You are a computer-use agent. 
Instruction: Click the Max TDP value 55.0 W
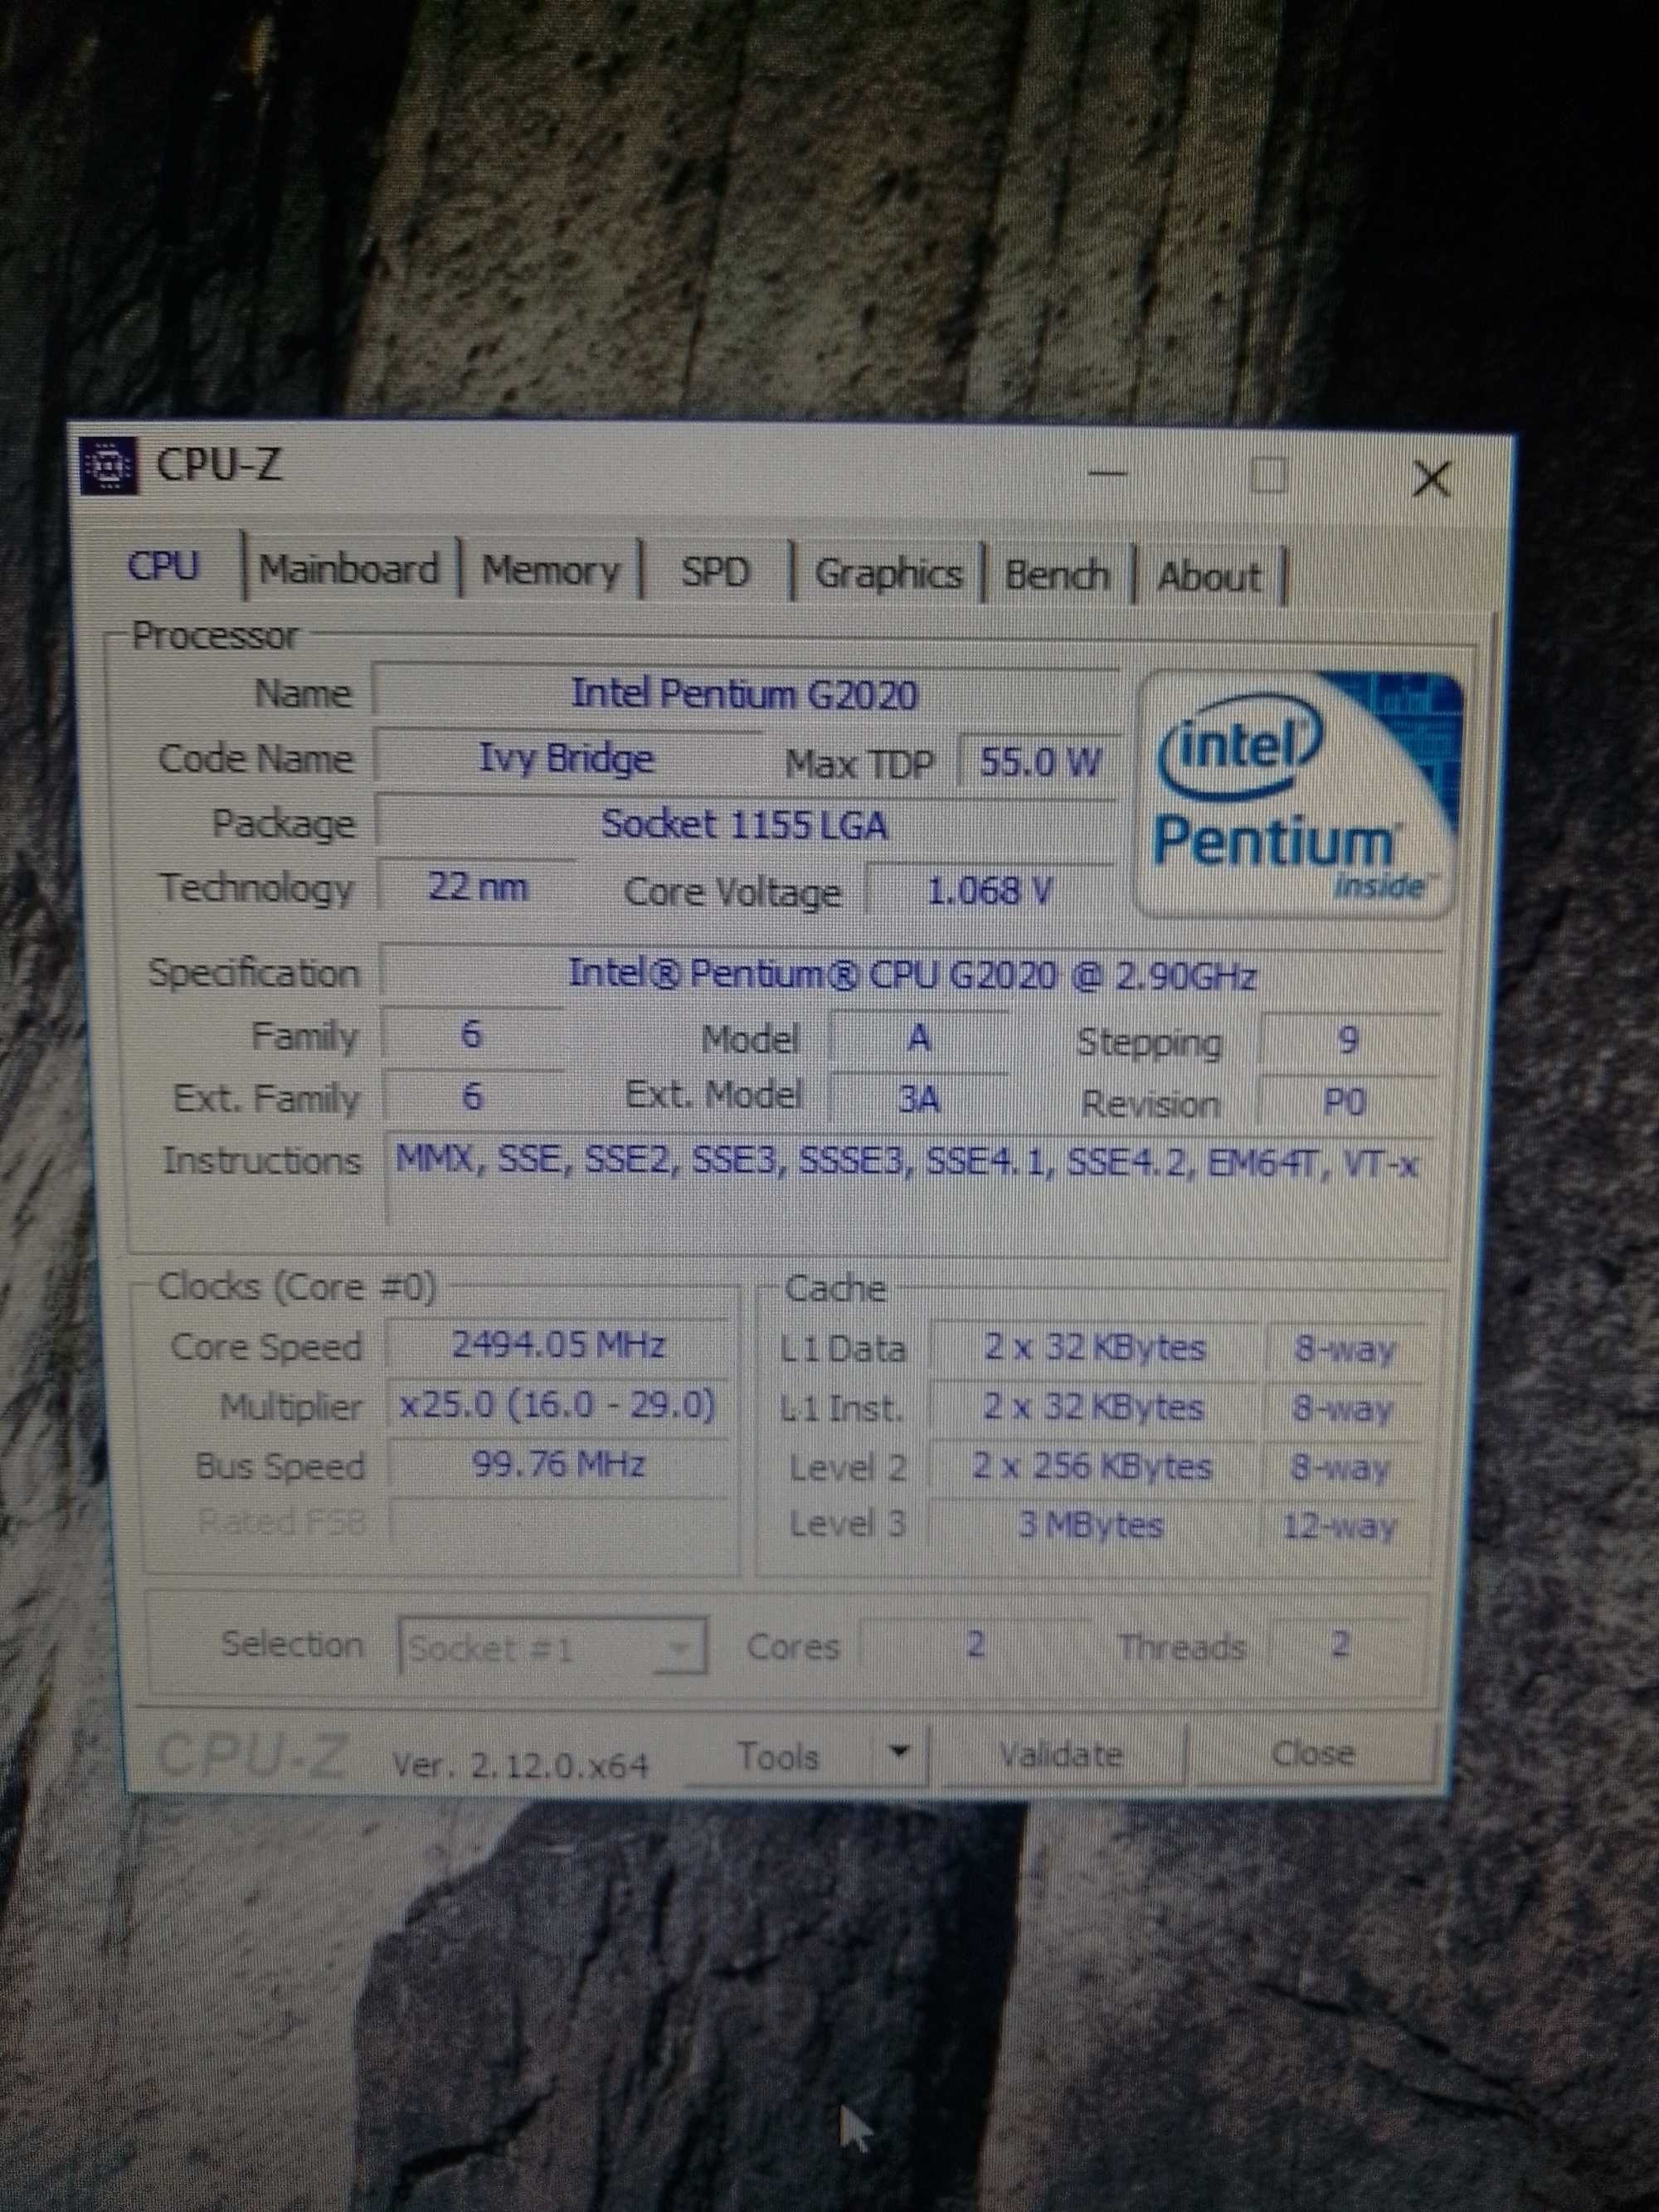click(x=1038, y=763)
